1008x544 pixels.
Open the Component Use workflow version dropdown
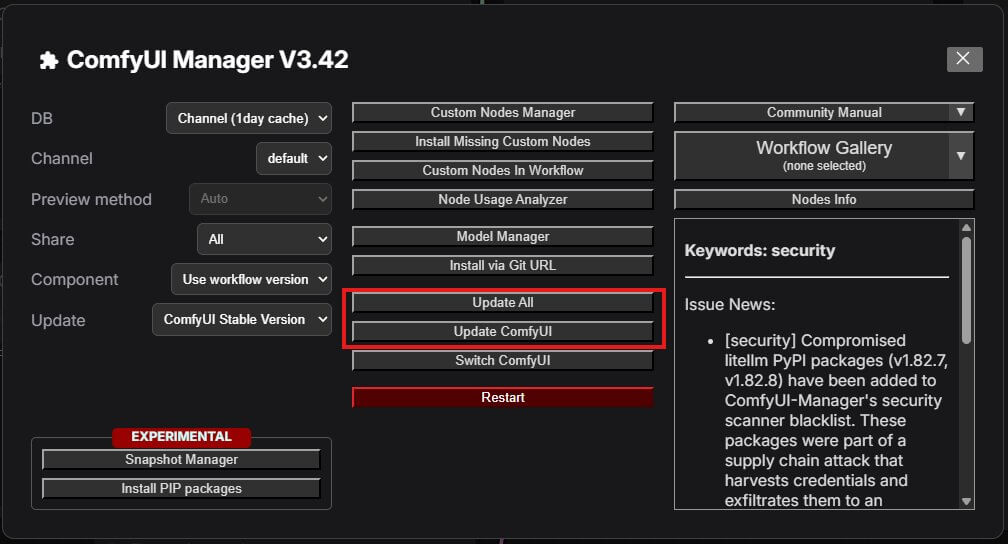[x=251, y=279]
